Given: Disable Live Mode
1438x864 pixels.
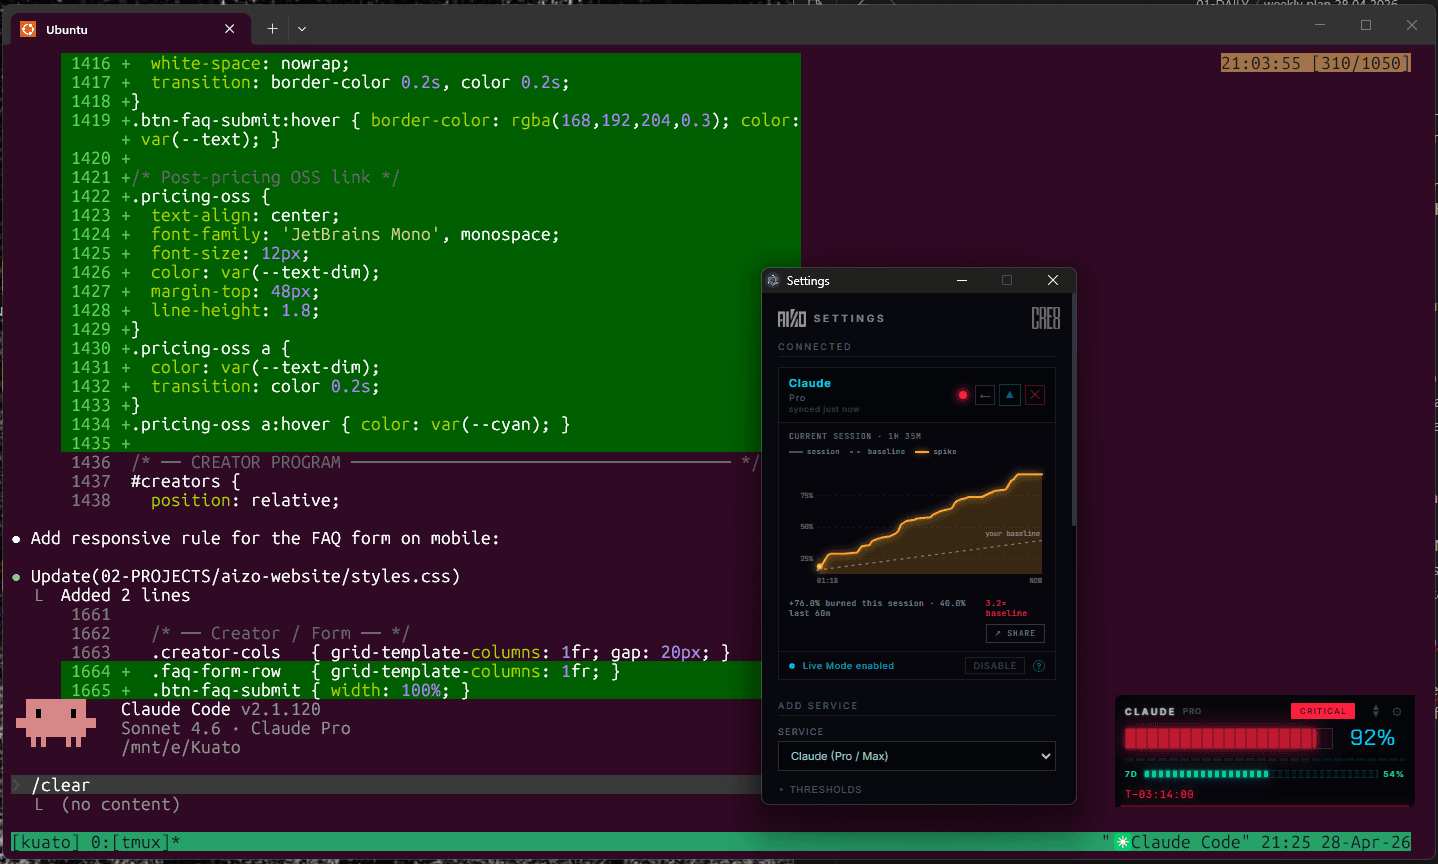Looking at the screenshot, I should tap(995, 666).
